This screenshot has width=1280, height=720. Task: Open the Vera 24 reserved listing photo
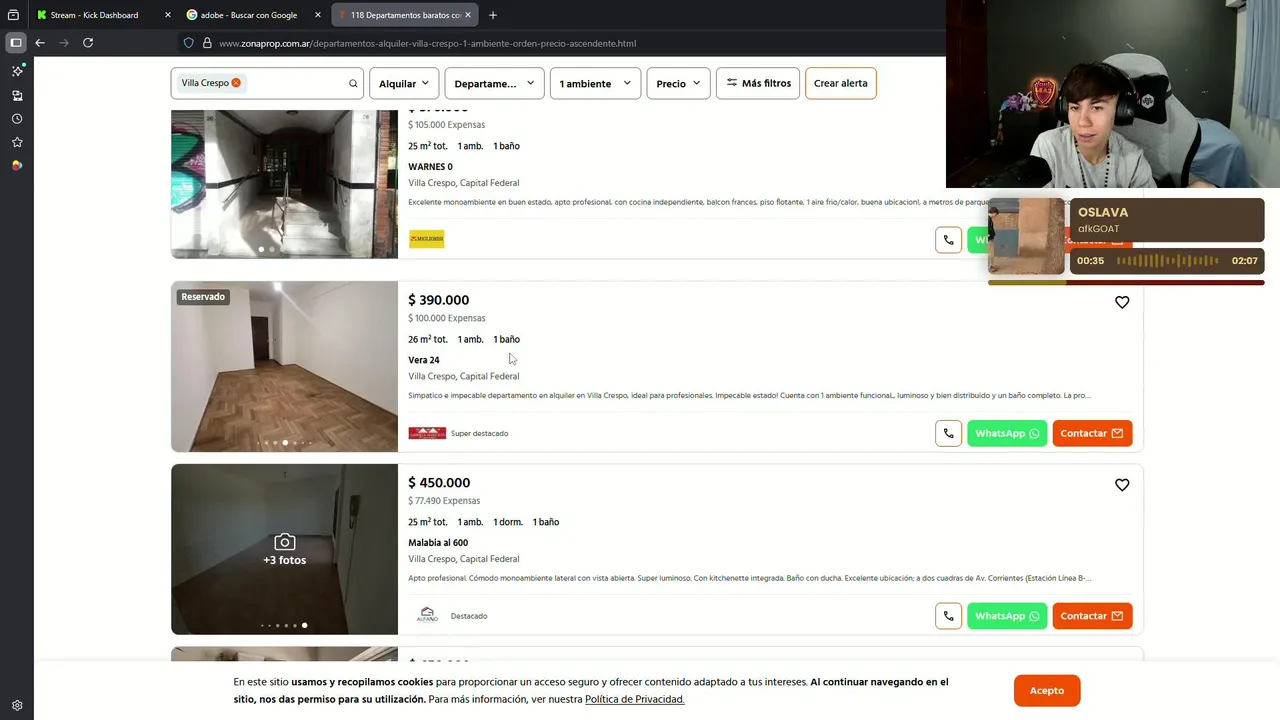pos(284,366)
